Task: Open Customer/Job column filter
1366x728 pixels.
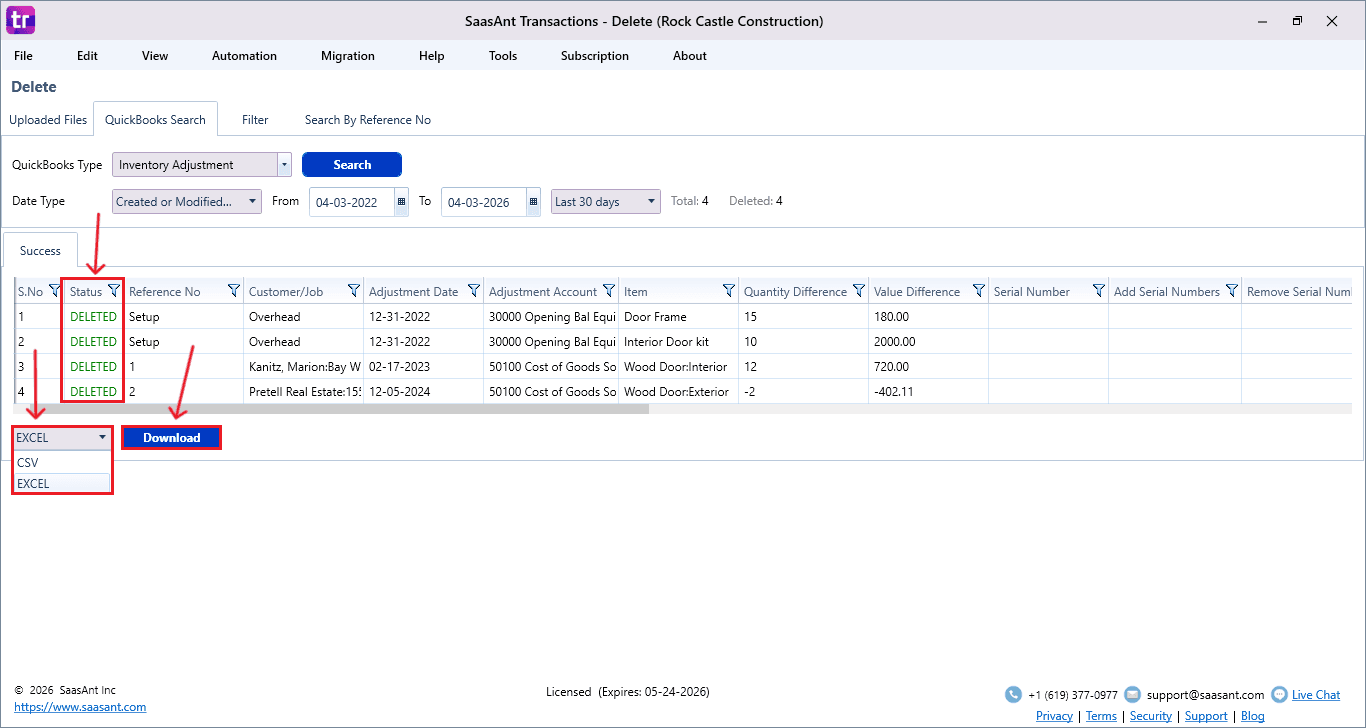Action: pos(354,291)
